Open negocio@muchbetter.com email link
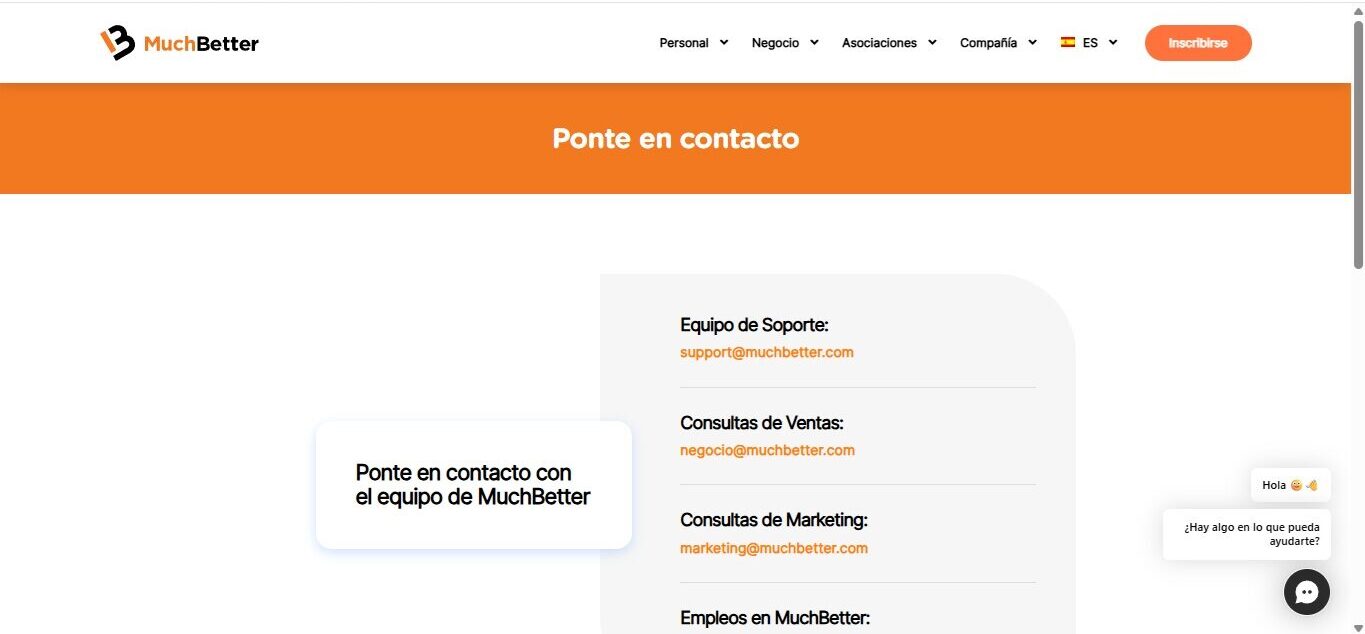The height and width of the screenshot is (634, 1365). [767, 450]
